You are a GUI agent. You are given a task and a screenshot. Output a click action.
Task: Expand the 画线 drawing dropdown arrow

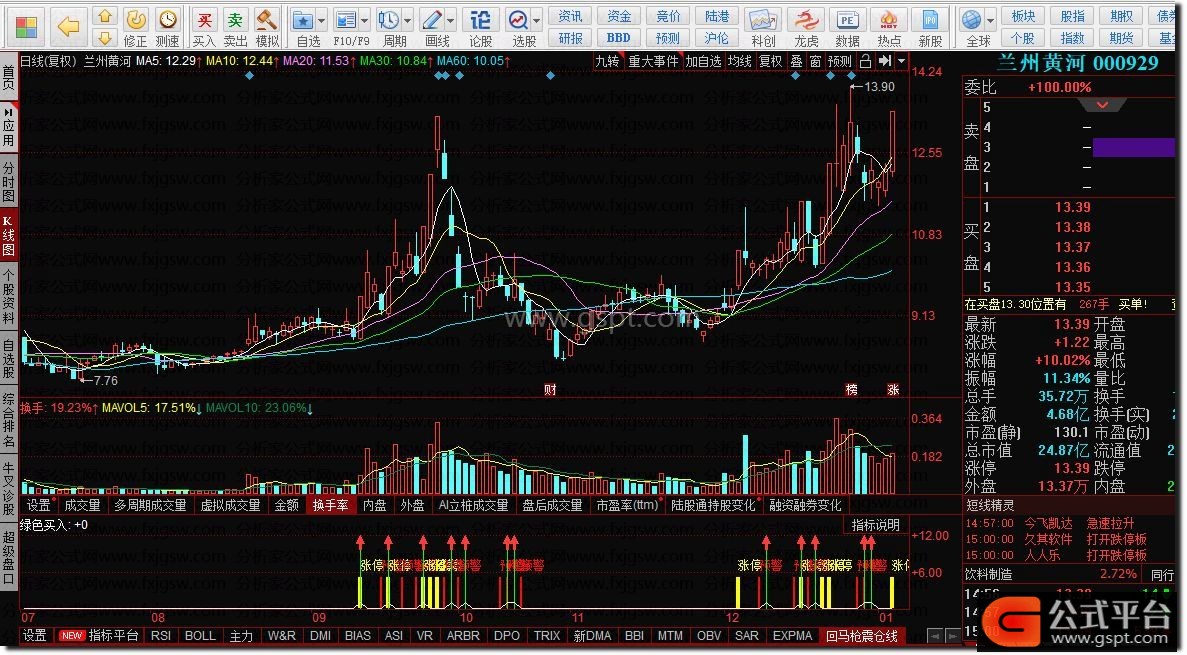tap(451, 20)
